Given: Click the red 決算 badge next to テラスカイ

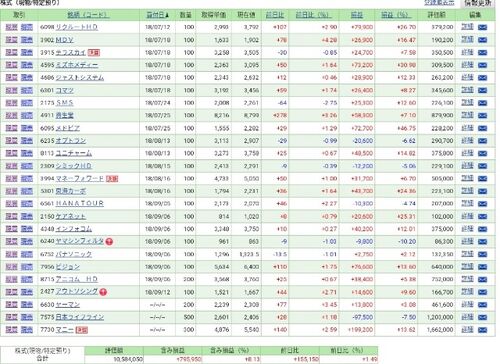Looking at the screenshot, I should pos(94,53).
